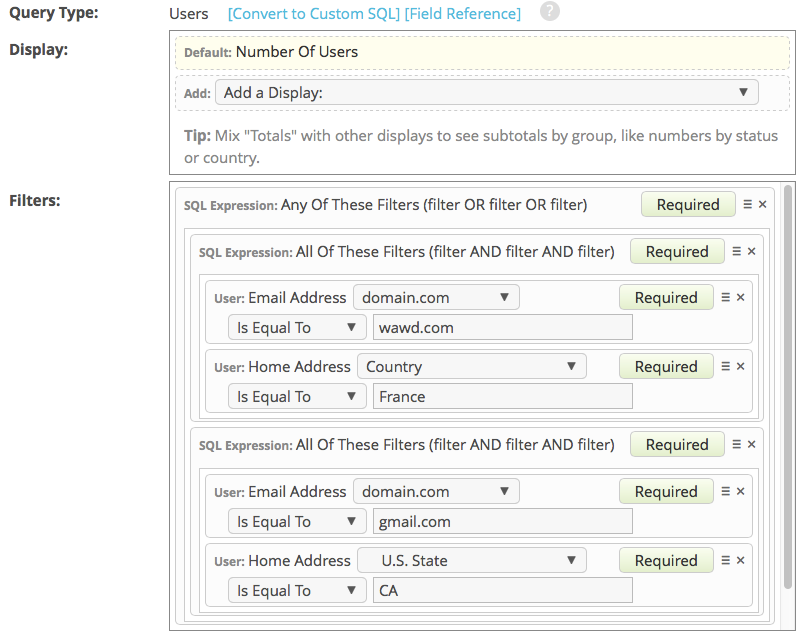Open the Convert to Custom SQL link
This screenshot has width=810, height=638.
click(x=297, y=13)
